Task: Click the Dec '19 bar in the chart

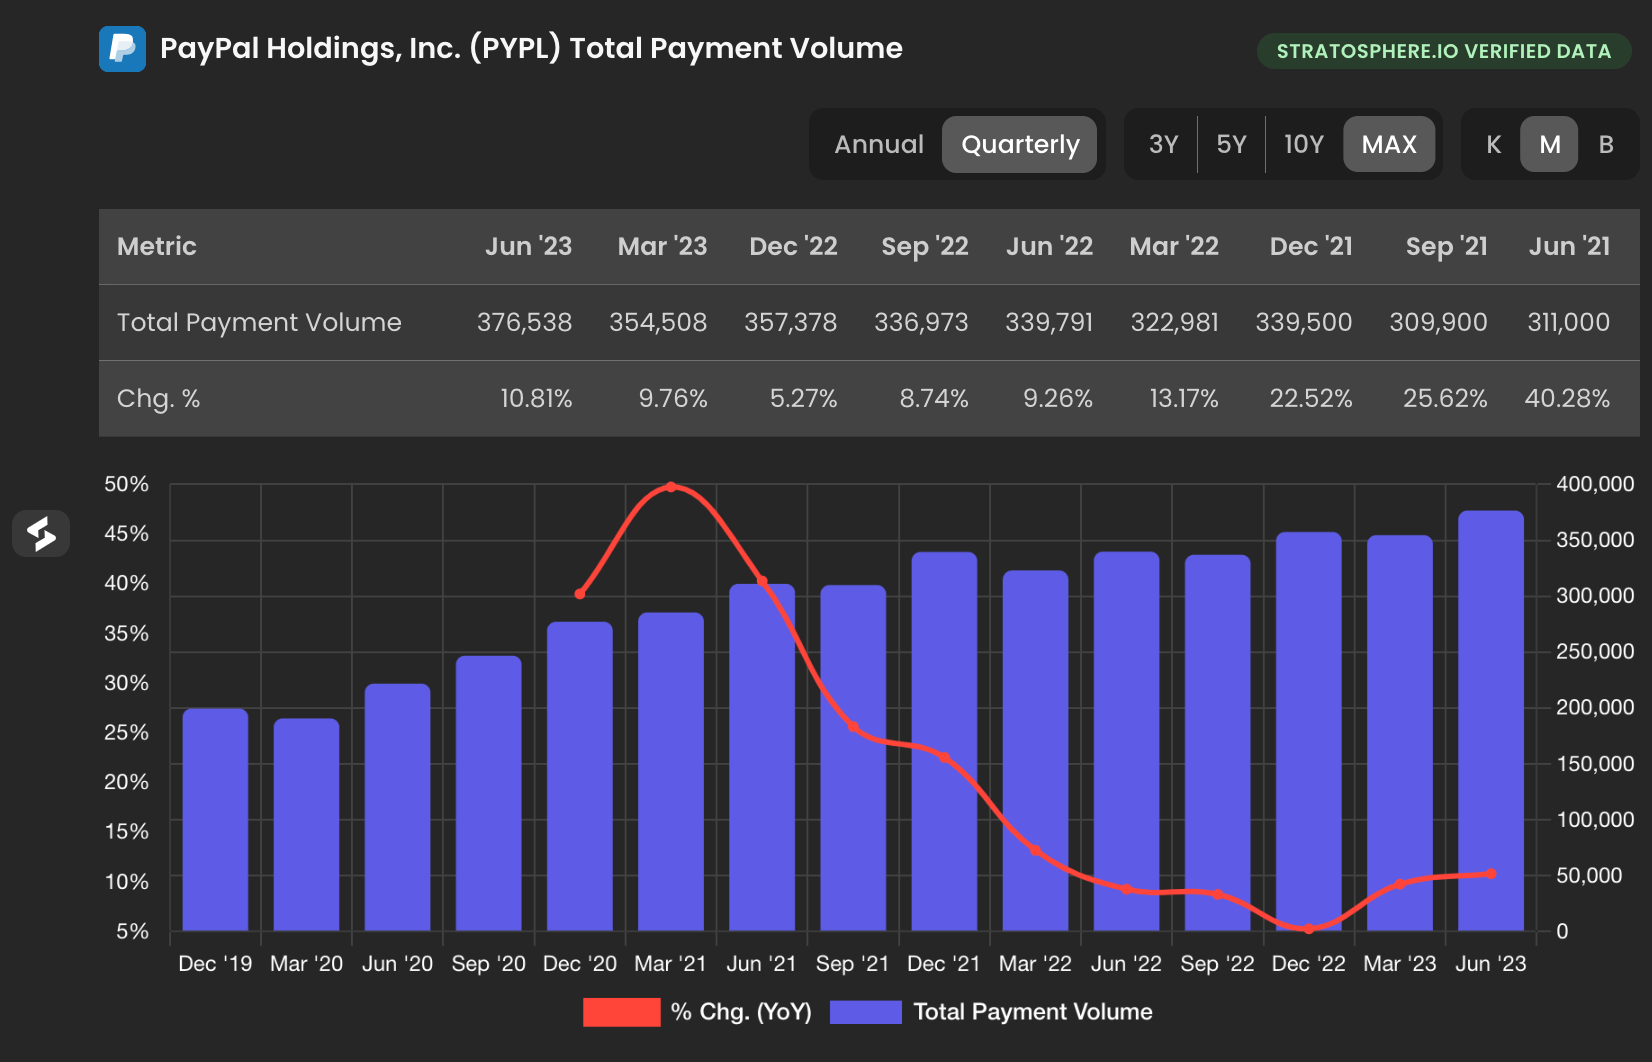Action: (215, 820)
